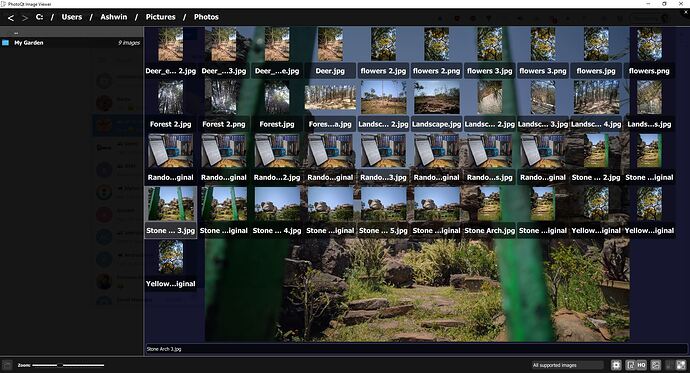Viewport: 690px width, 373px height.
Task: Select Forest 2.png image
Action: [224, 105]
